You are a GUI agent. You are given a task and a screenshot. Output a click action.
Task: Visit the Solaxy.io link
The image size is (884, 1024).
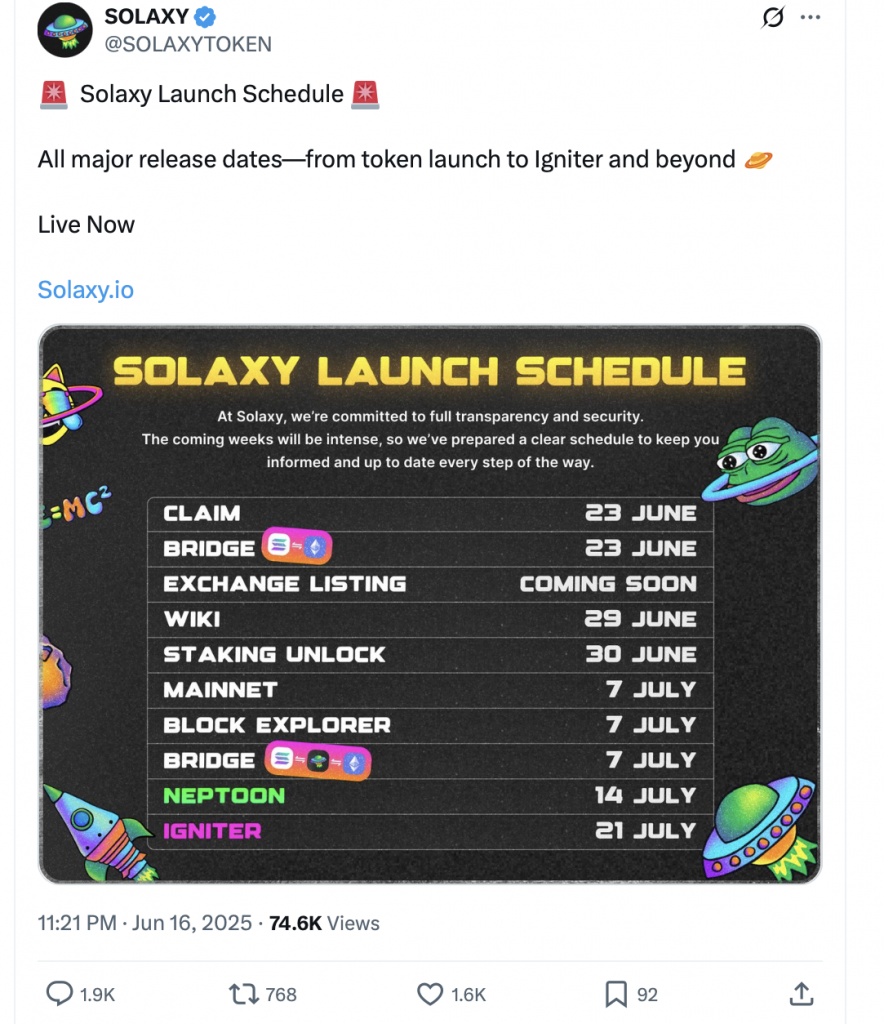pos(85,289)
